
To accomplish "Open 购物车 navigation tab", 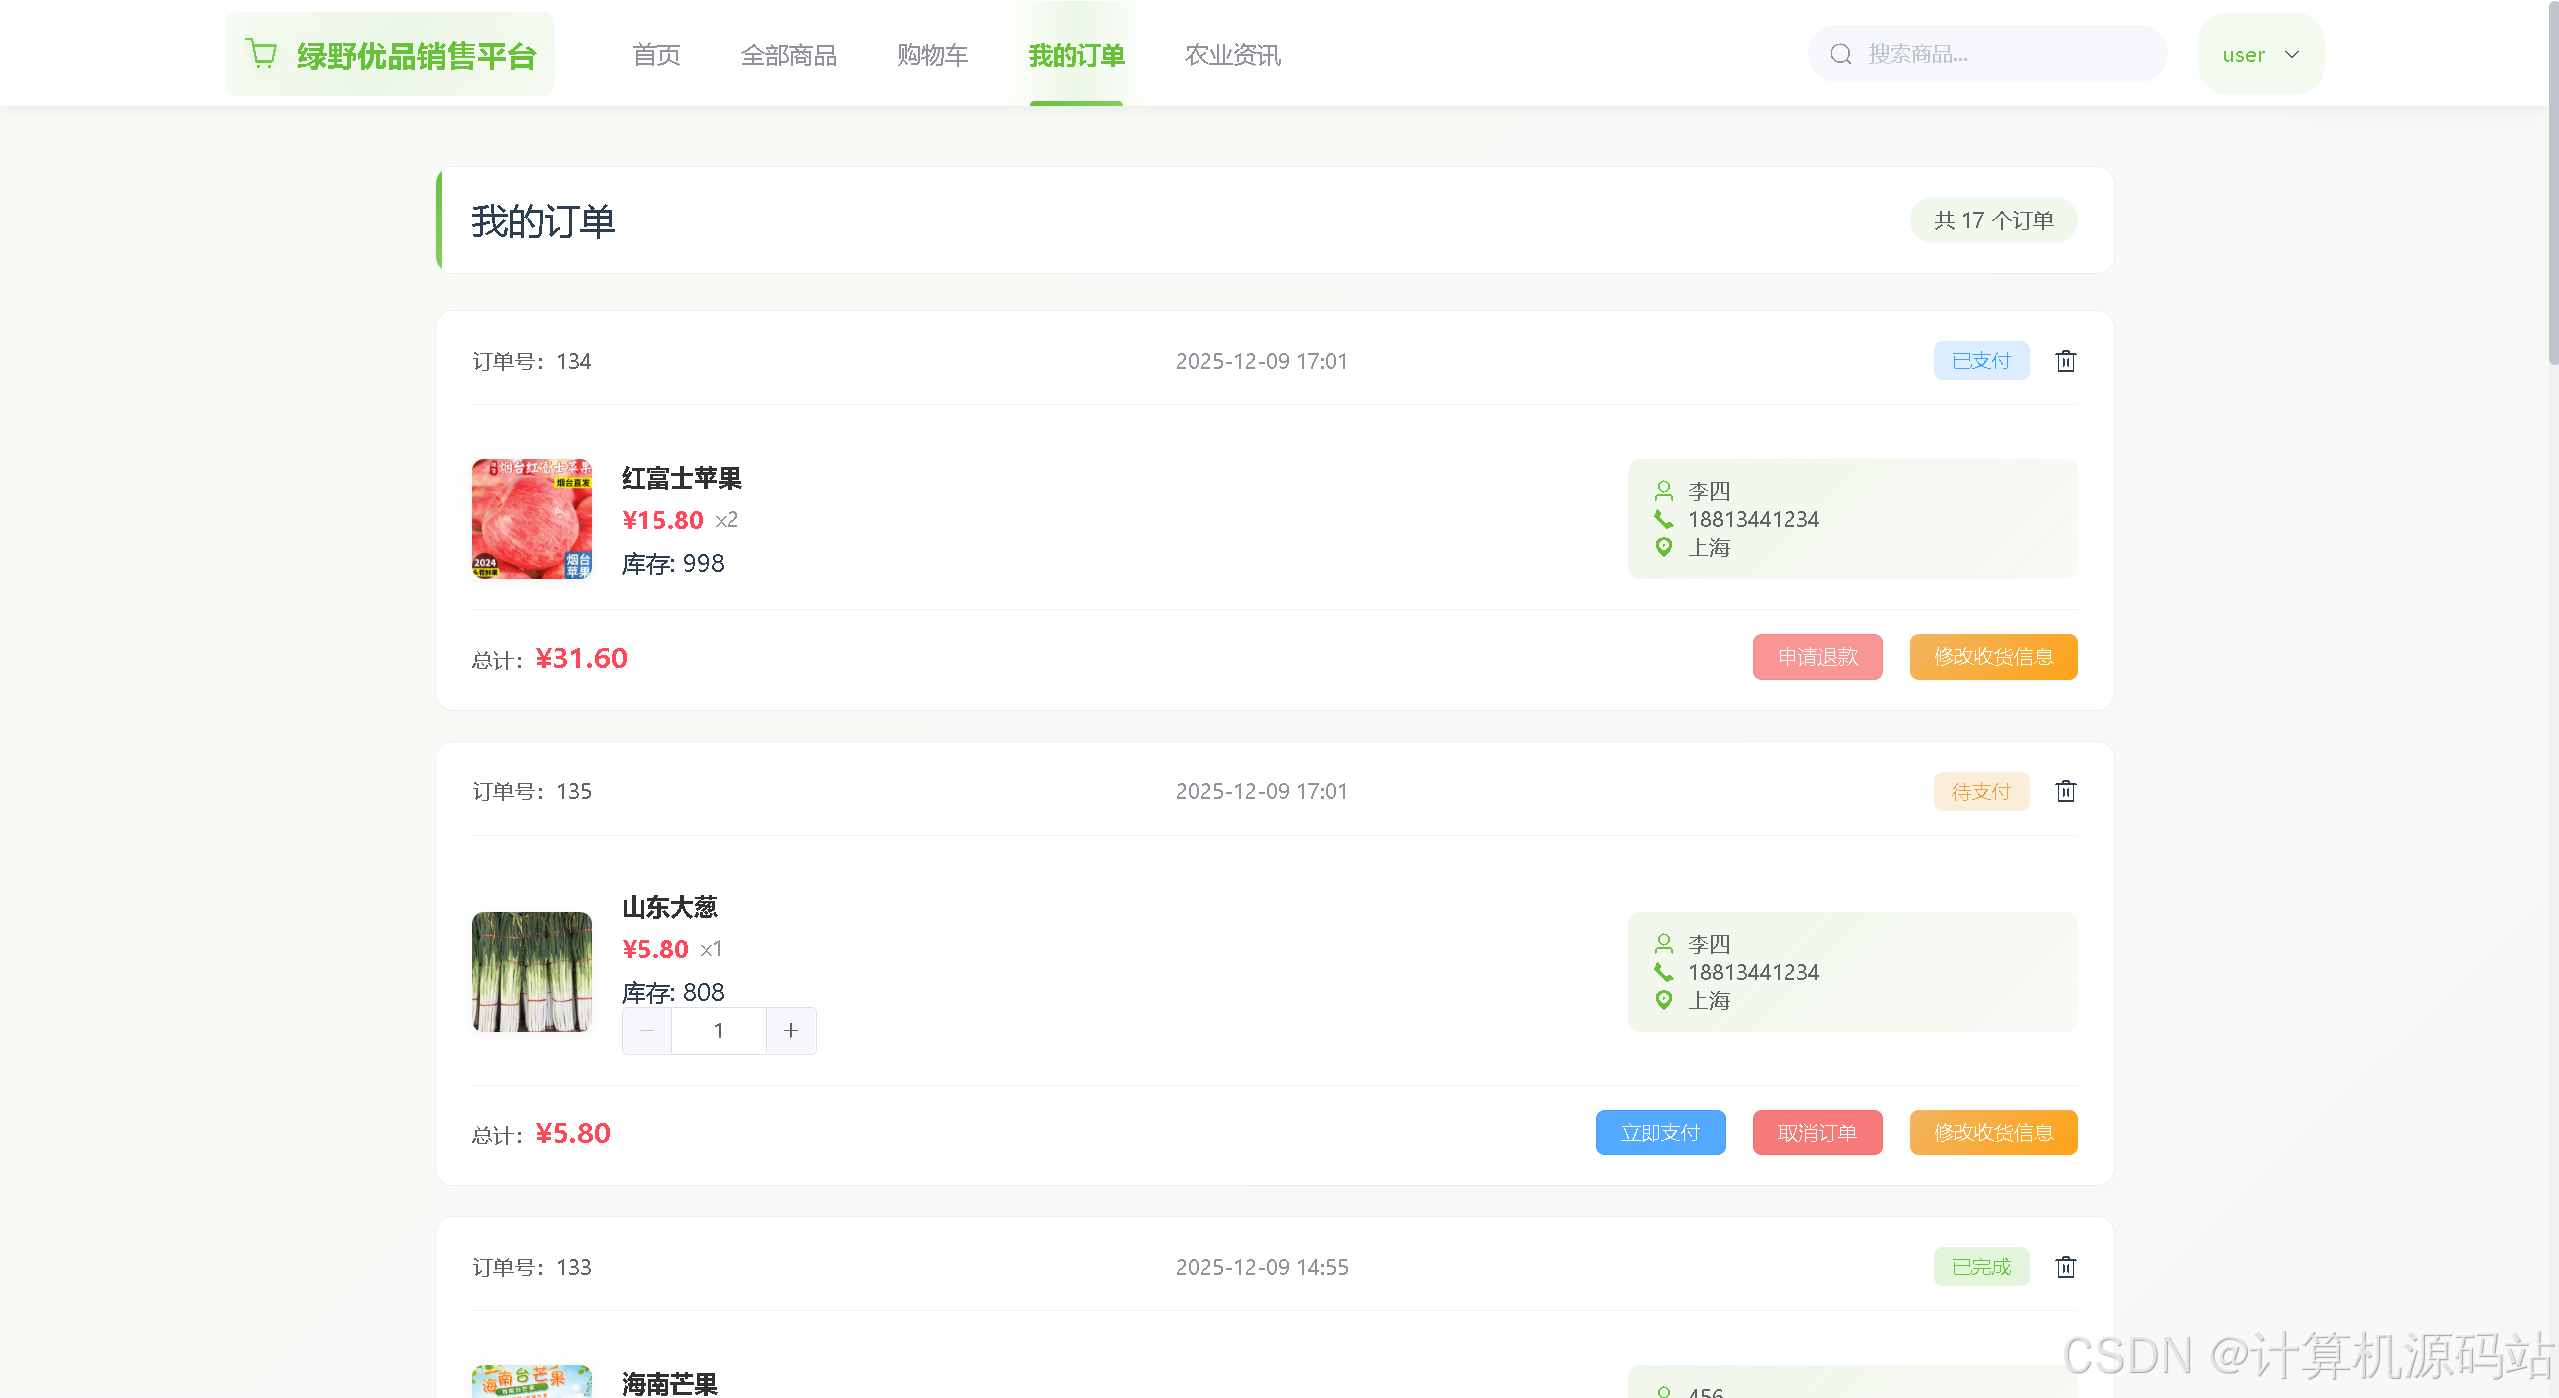I will pyautogui.click(x=932, y=55).
